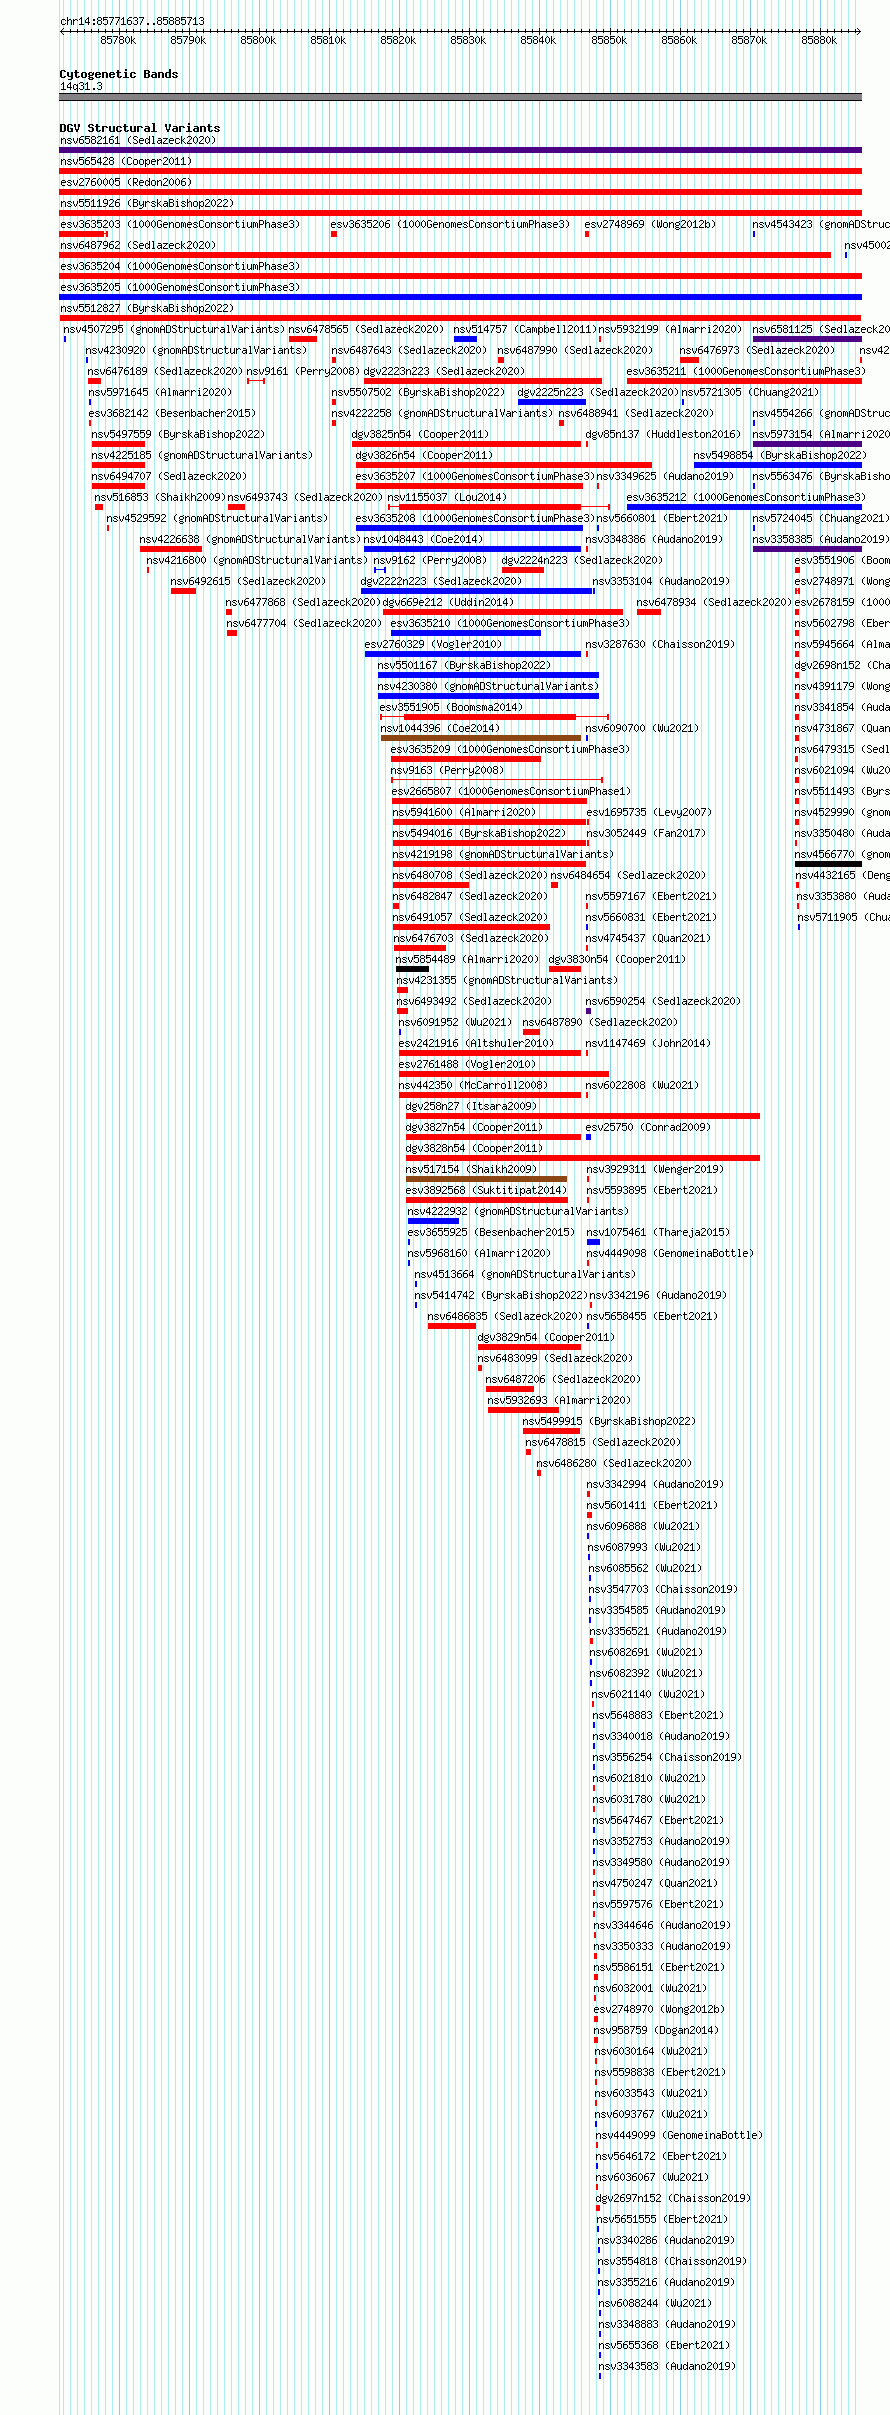Select esv2421916 (Altshuler2010) variant
Viewport: 890px width, 2415px height.
476,1043
